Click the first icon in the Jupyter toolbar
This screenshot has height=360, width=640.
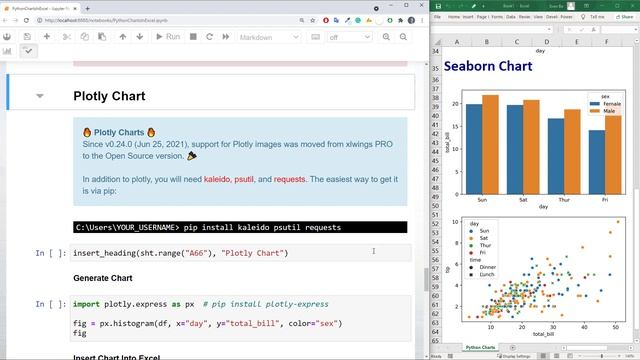pos(7,37)
